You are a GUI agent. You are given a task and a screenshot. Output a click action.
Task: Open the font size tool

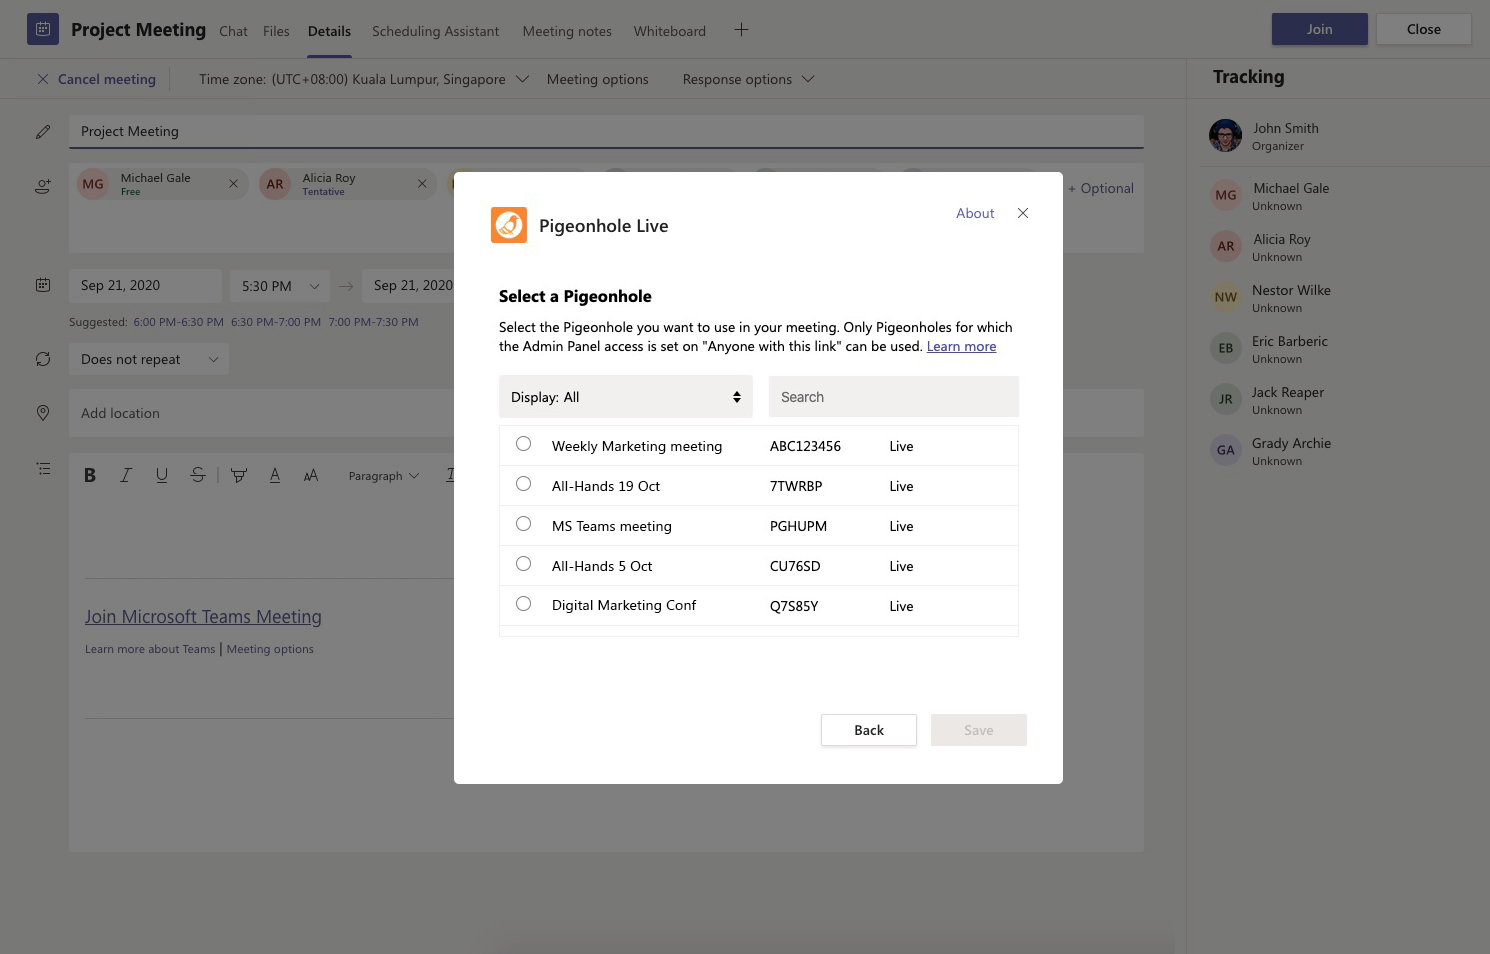tap(311, 475)
